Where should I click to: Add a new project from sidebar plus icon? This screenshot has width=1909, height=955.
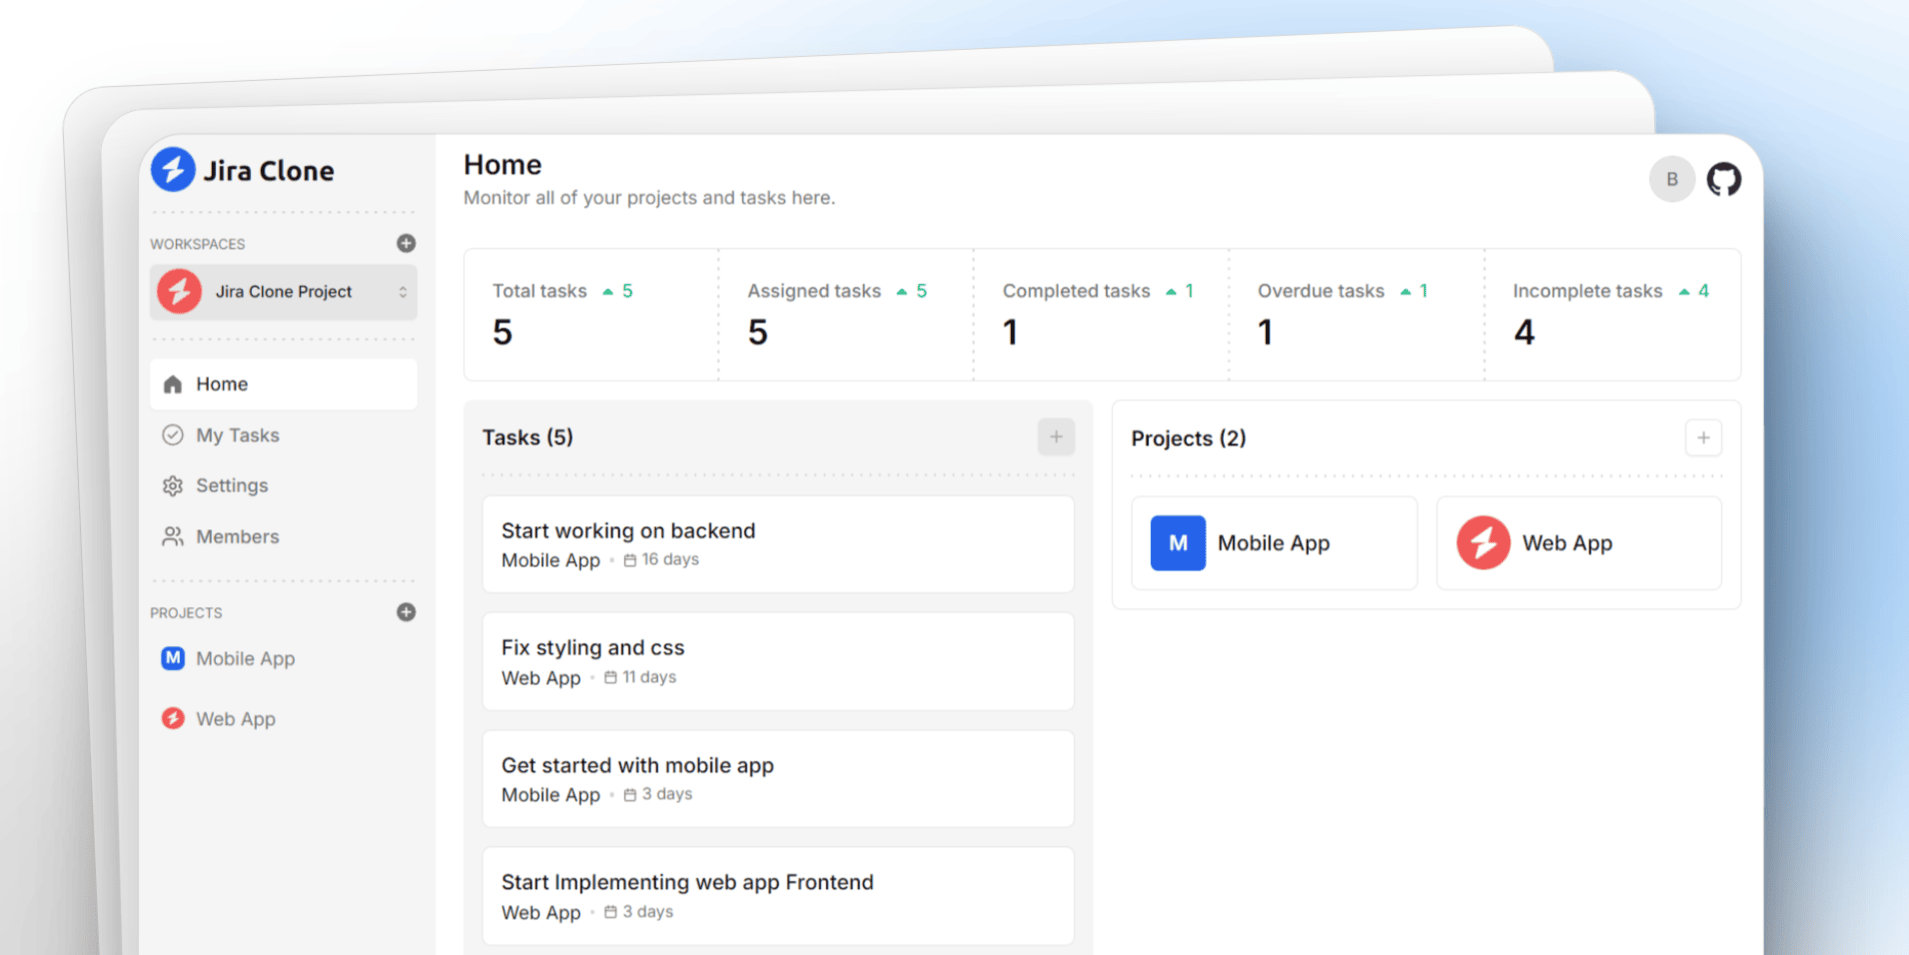tap(406, 612)
